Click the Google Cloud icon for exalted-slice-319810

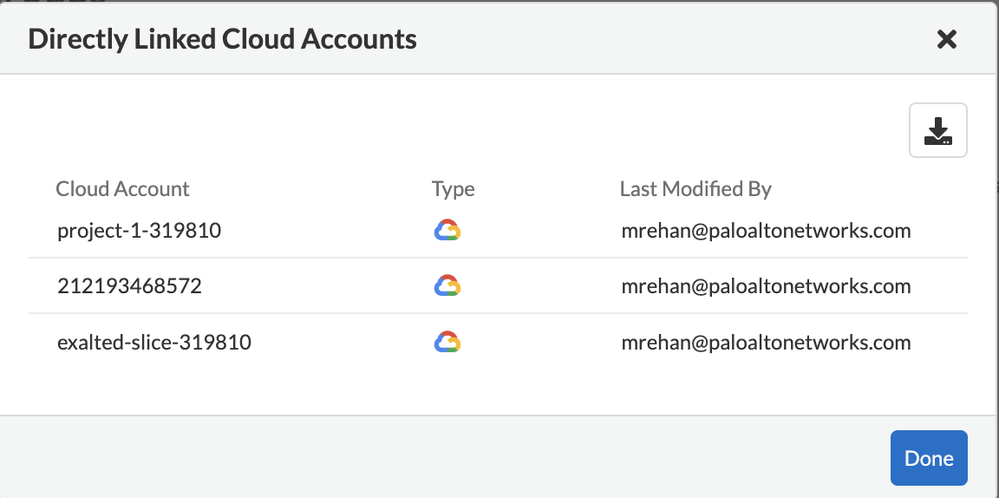pyautogui.click(x=447, y=343)
